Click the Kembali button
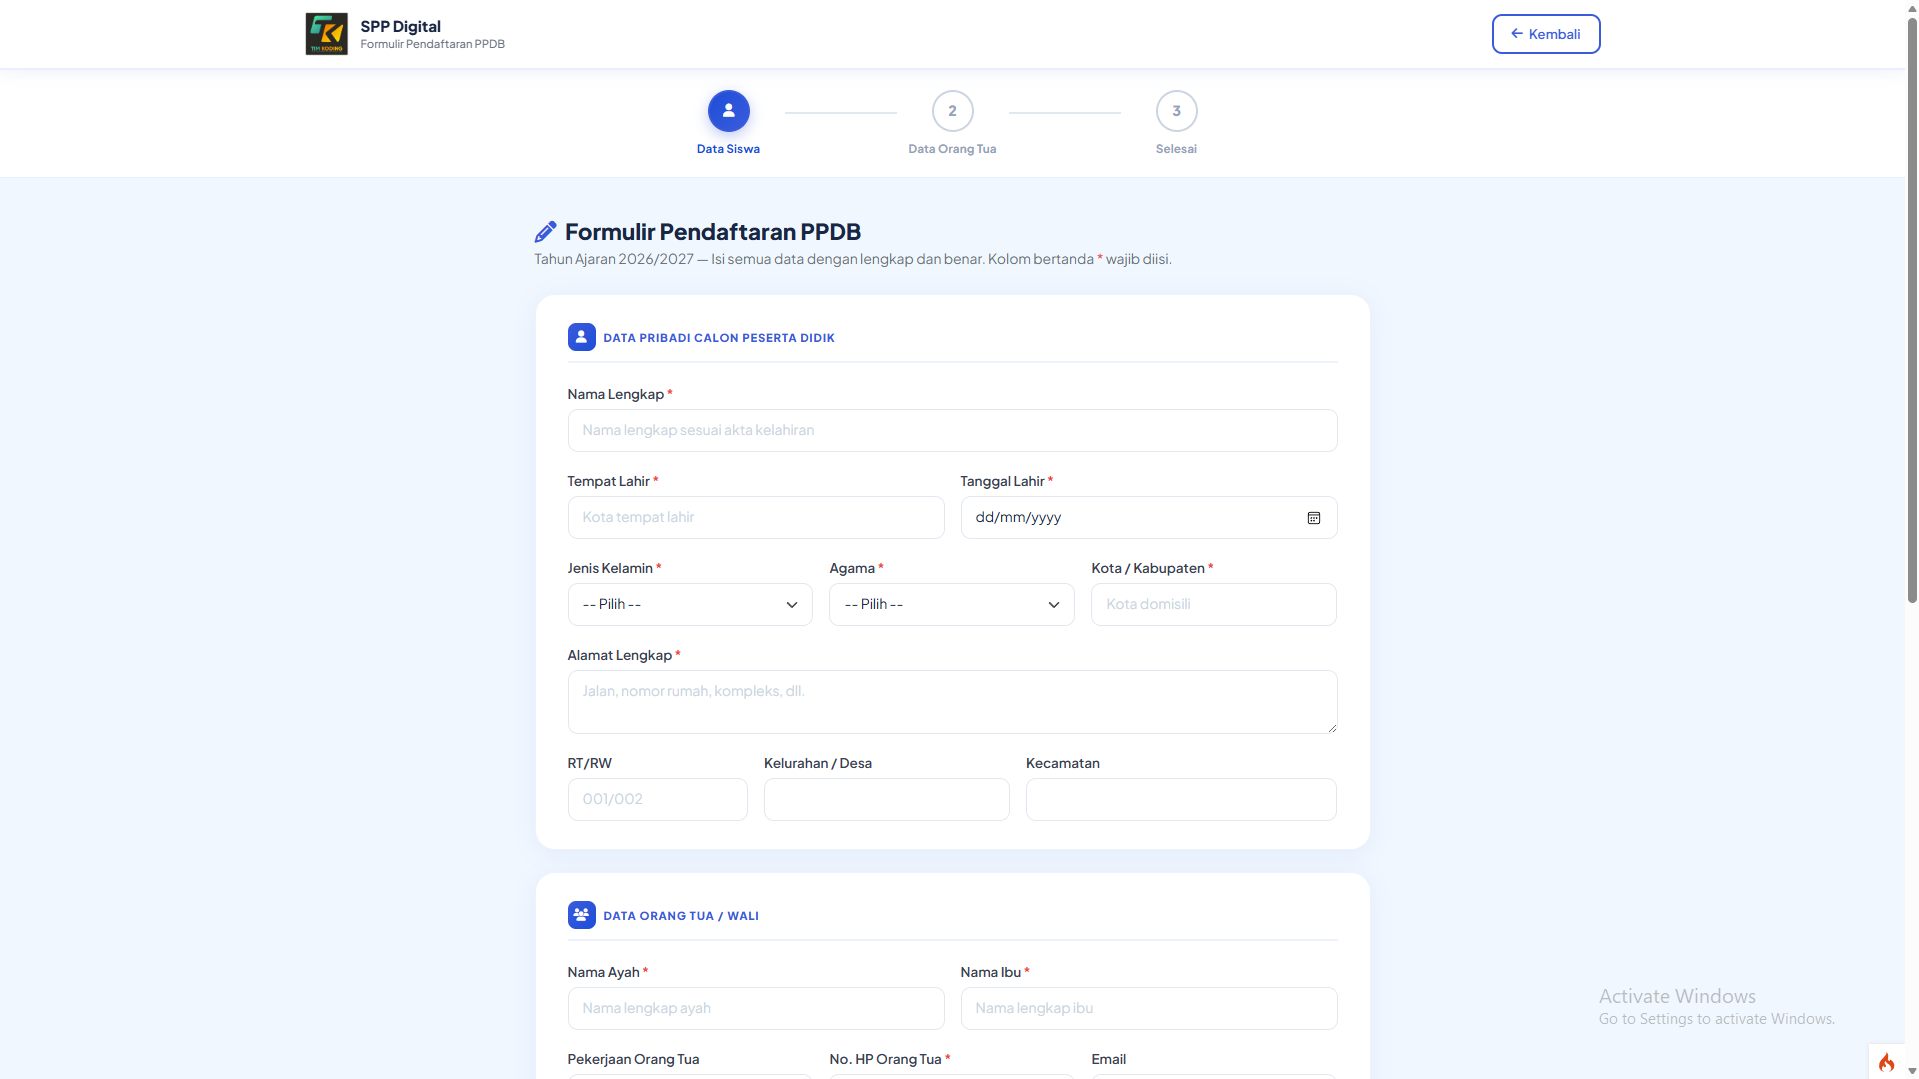Viewport: 1919px width, 1079px height. click(x=1545, y=33)
